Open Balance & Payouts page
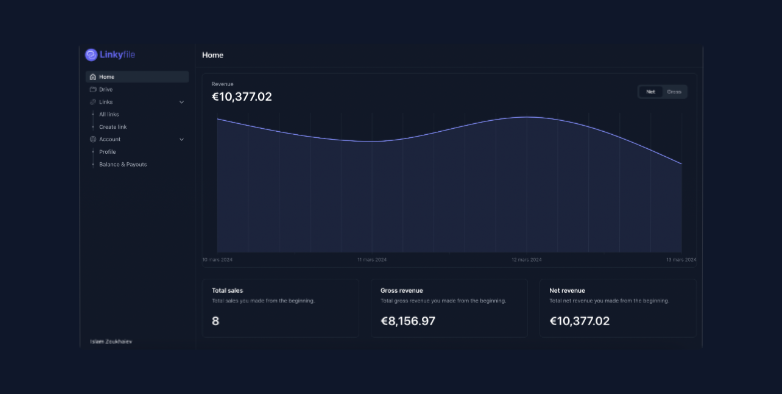 123,164
